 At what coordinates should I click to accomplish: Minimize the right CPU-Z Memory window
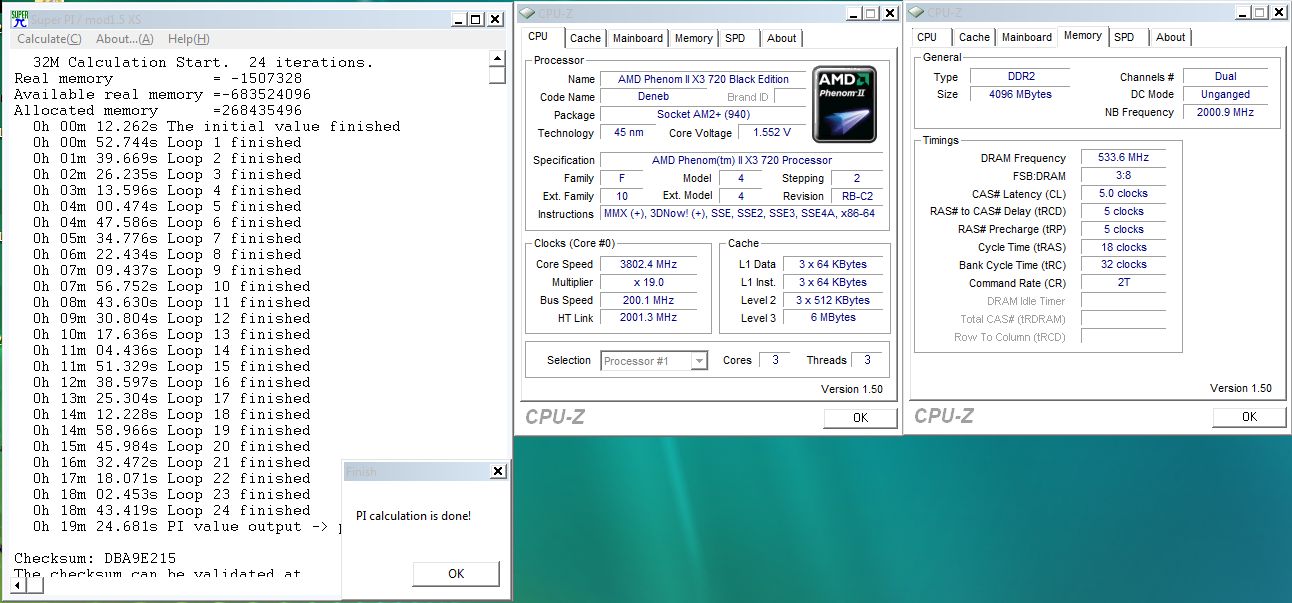tap(1242, 12)
